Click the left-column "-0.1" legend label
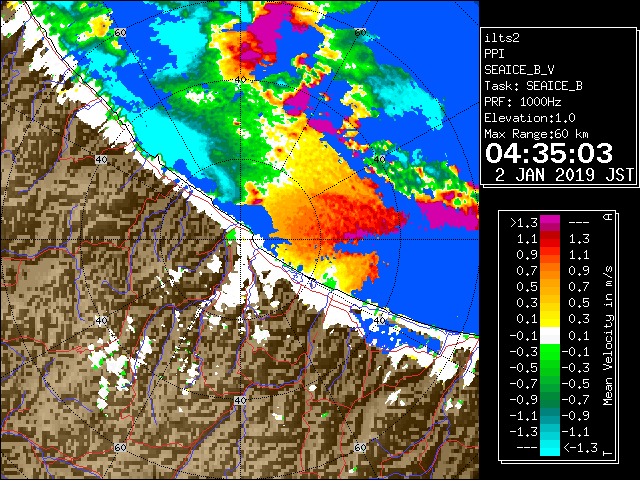This screenshot has width=640, height=480. click(x=523, y=336)
